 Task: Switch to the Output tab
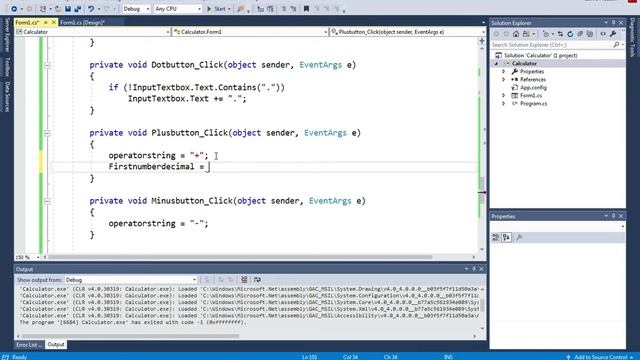[56, 345]
